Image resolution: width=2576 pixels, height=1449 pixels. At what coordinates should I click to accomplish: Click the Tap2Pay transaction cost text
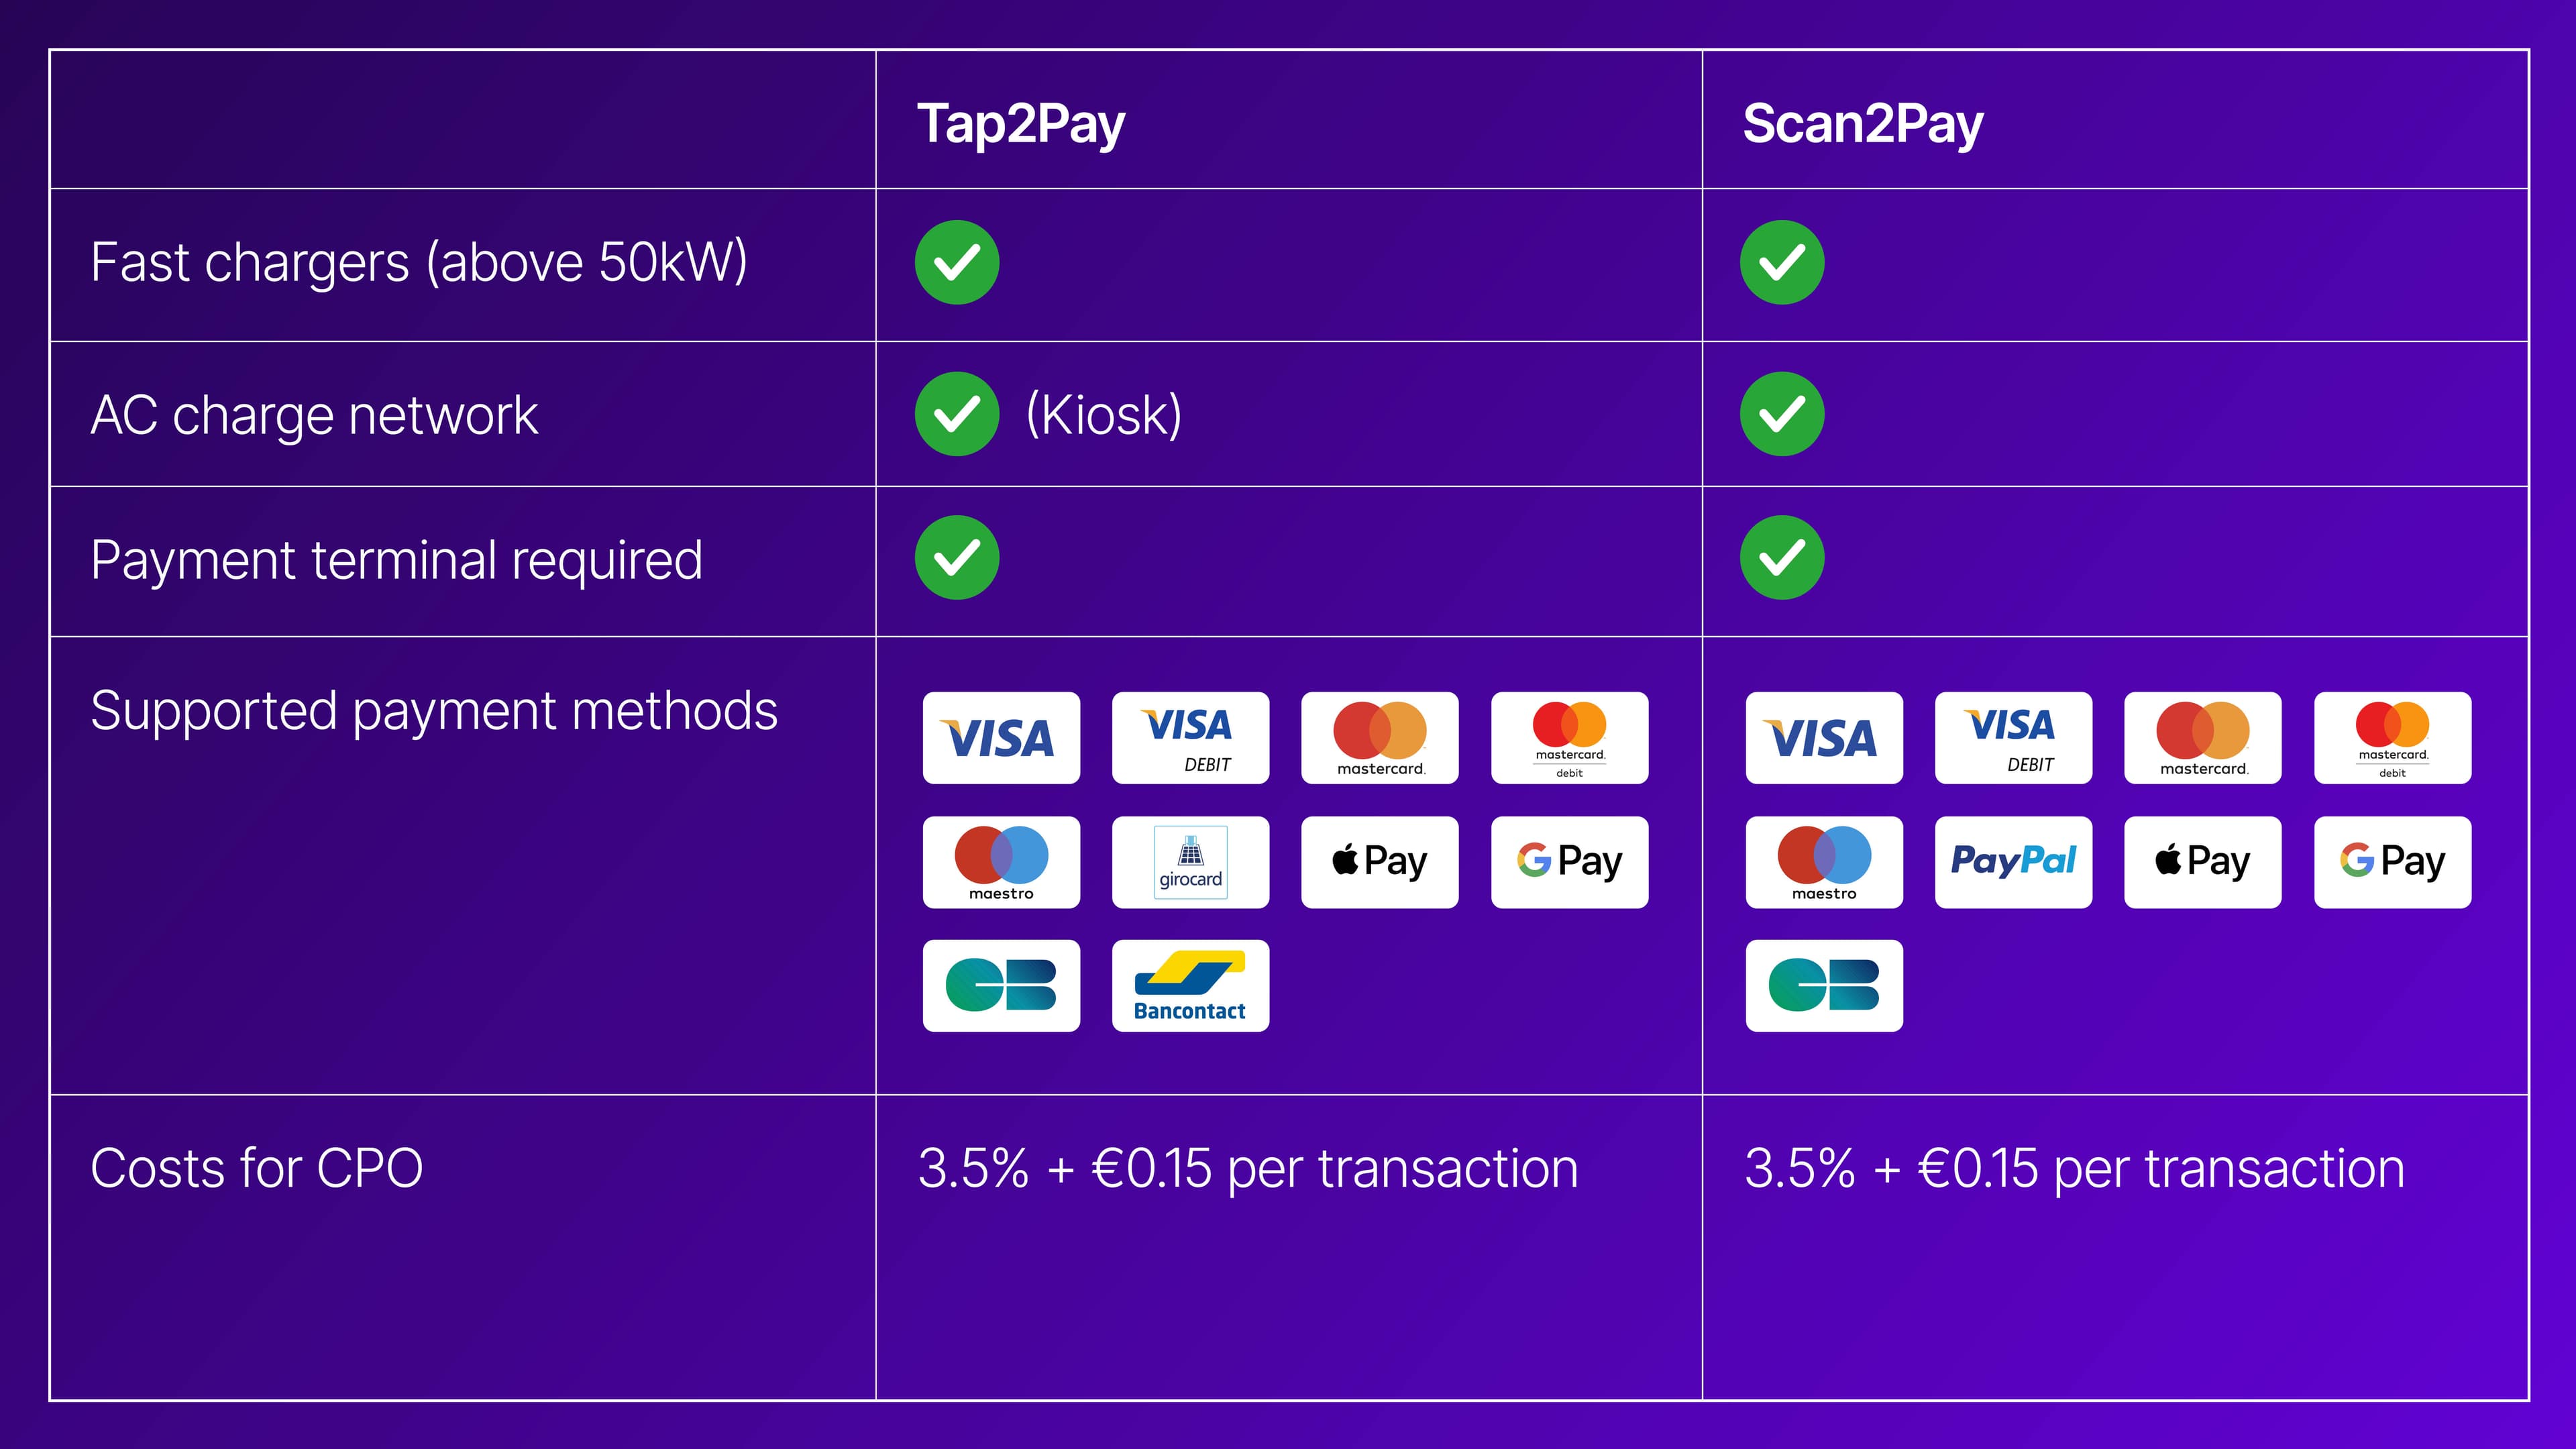tap(1247, 1168)
